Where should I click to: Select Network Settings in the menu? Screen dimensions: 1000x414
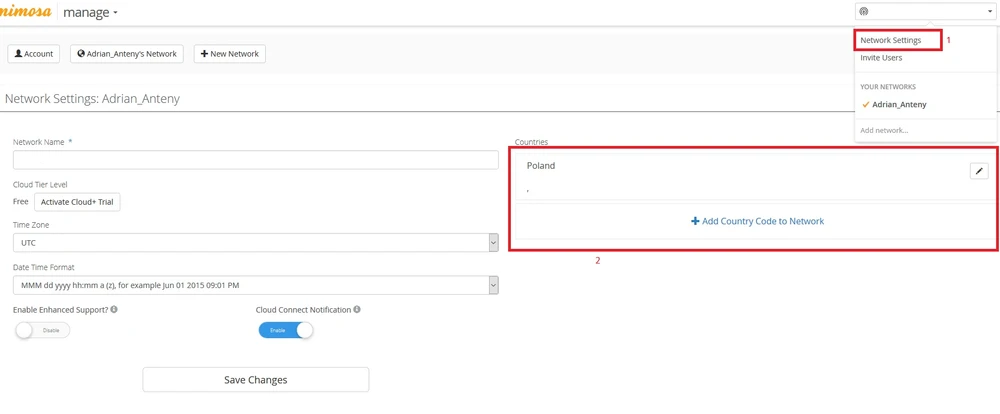pos(891,40)
